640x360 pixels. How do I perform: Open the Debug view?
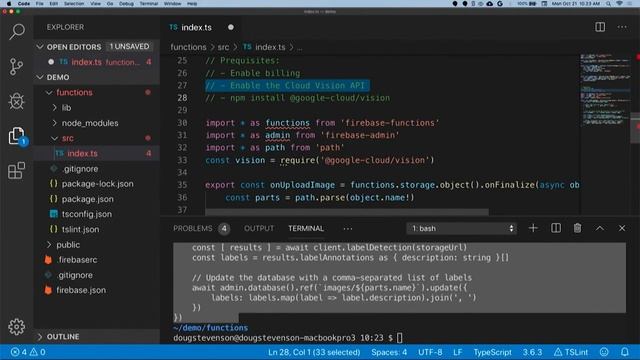17,101
